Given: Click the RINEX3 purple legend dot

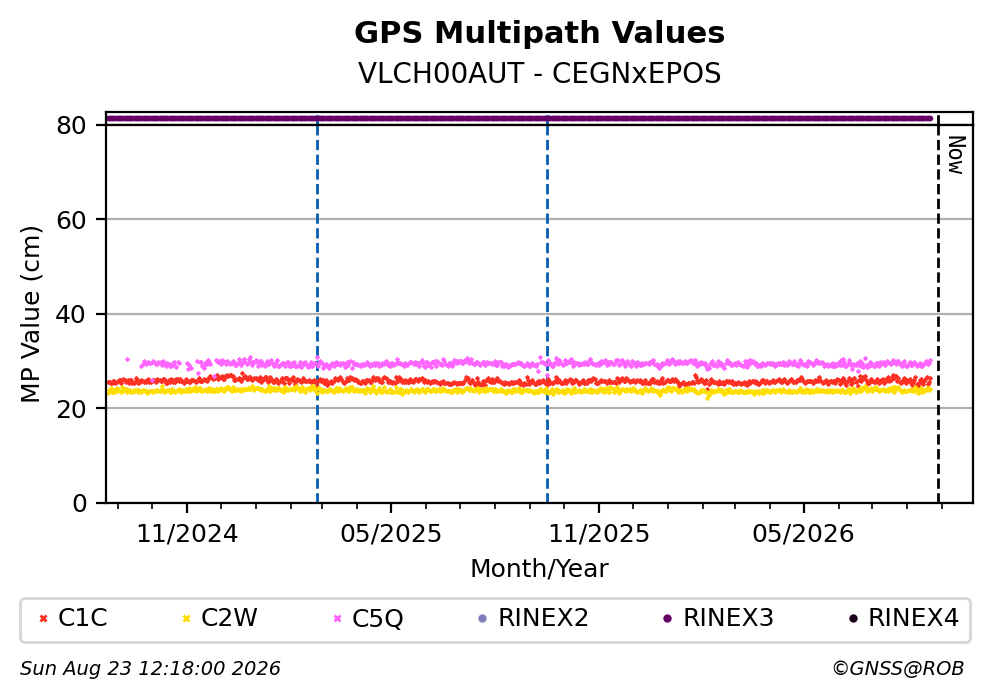Looking at the screenshot, I should point(667,619).
